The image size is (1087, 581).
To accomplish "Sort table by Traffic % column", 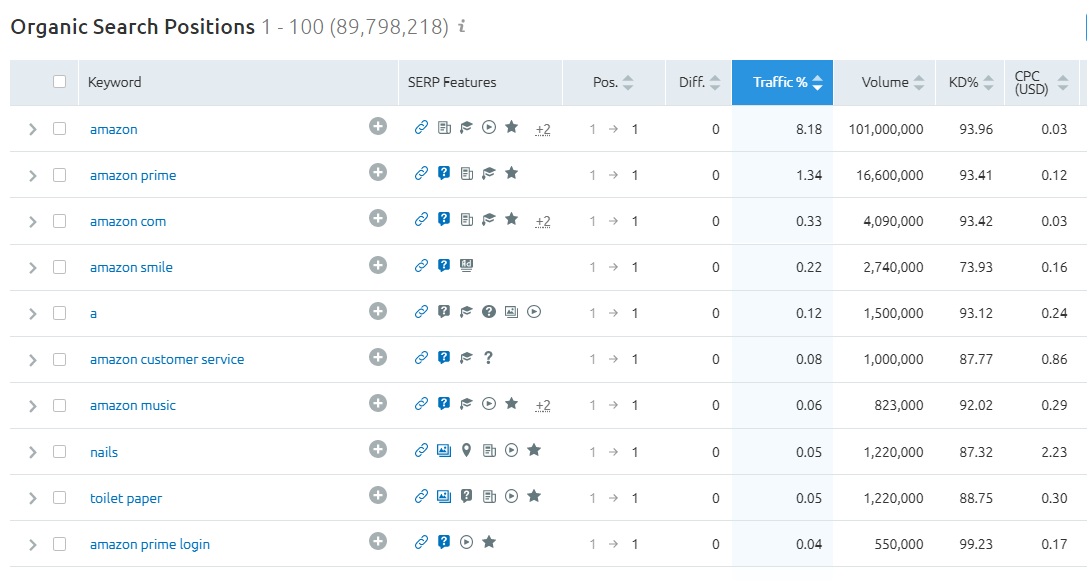I will pyautogui.click(x=782, y=83).
